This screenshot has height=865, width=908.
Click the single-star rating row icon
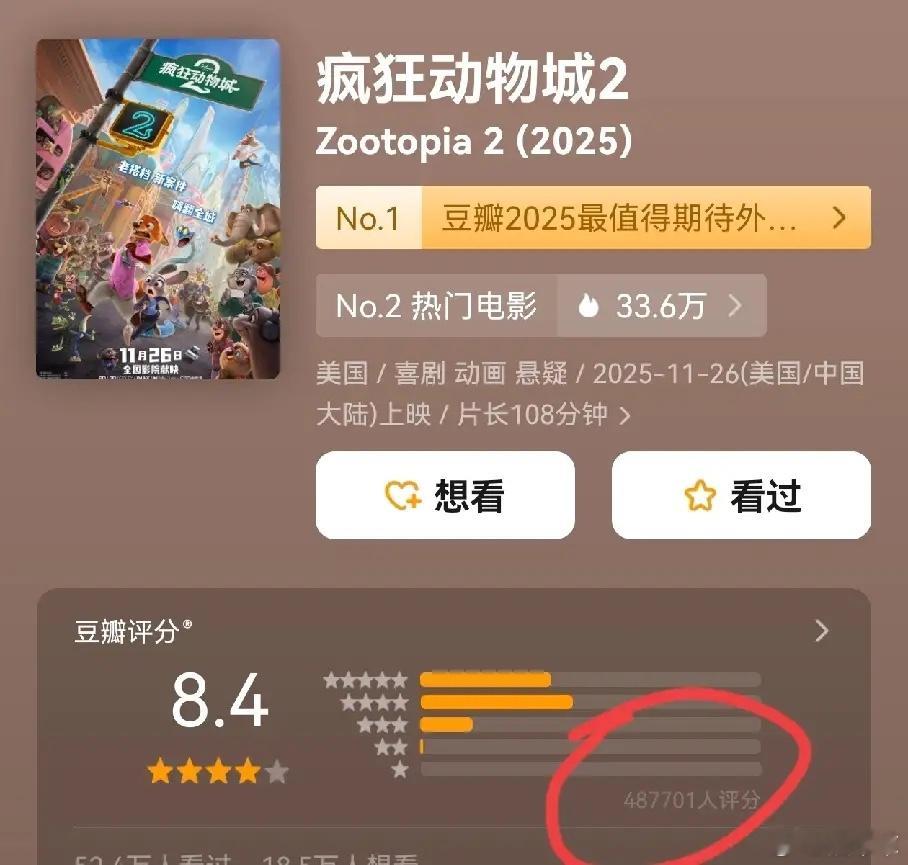(400, 770)
